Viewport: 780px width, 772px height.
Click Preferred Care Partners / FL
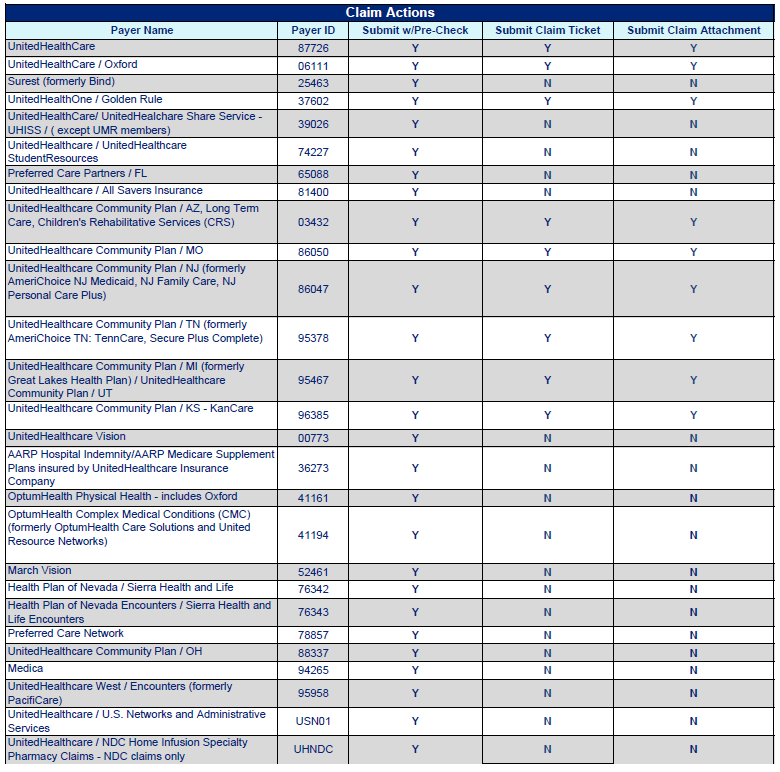[x=77, y=173]
